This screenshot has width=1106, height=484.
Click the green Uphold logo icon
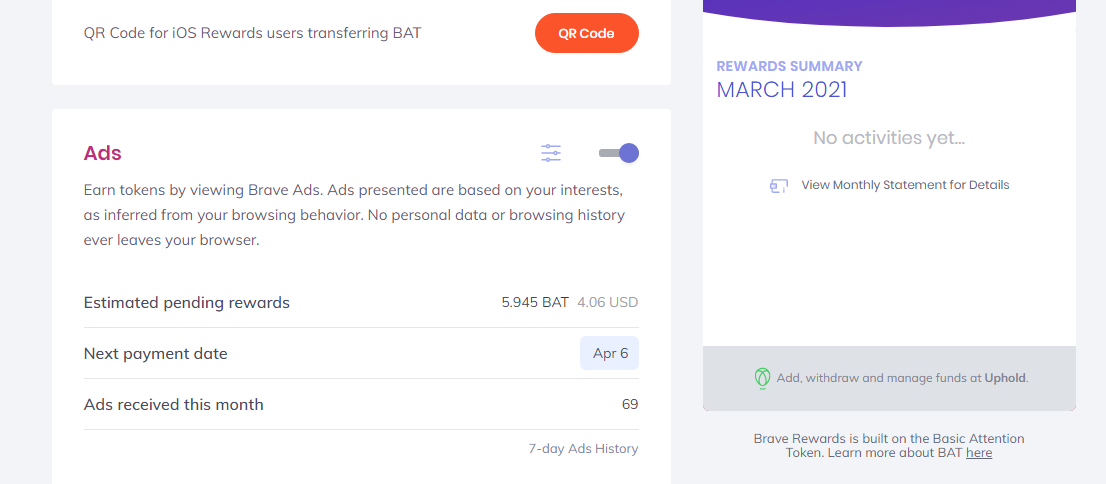pyautogui.click(x=762, y=378)
